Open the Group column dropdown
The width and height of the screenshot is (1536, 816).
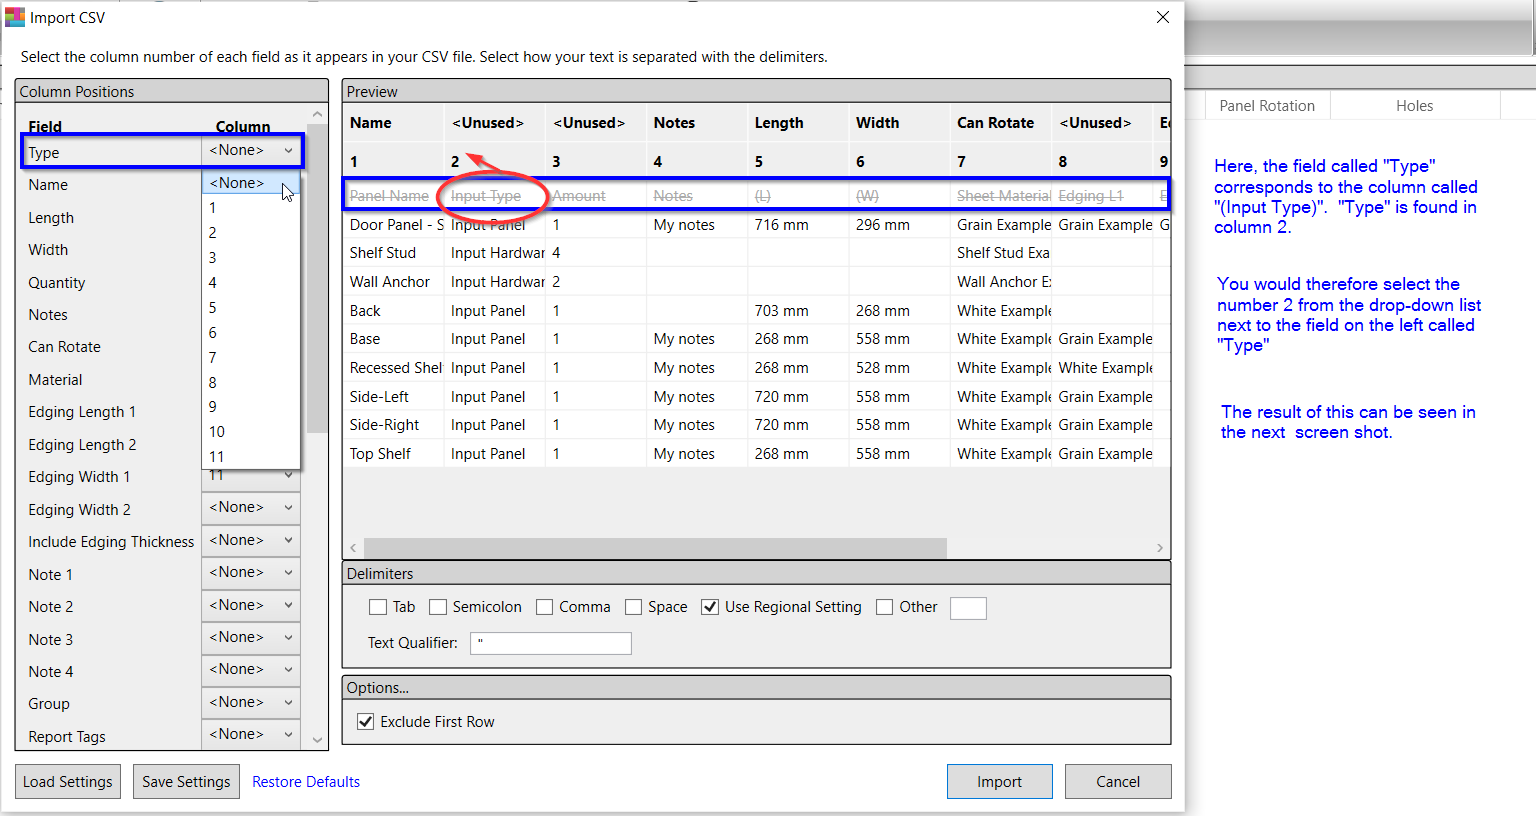[251, 703]
